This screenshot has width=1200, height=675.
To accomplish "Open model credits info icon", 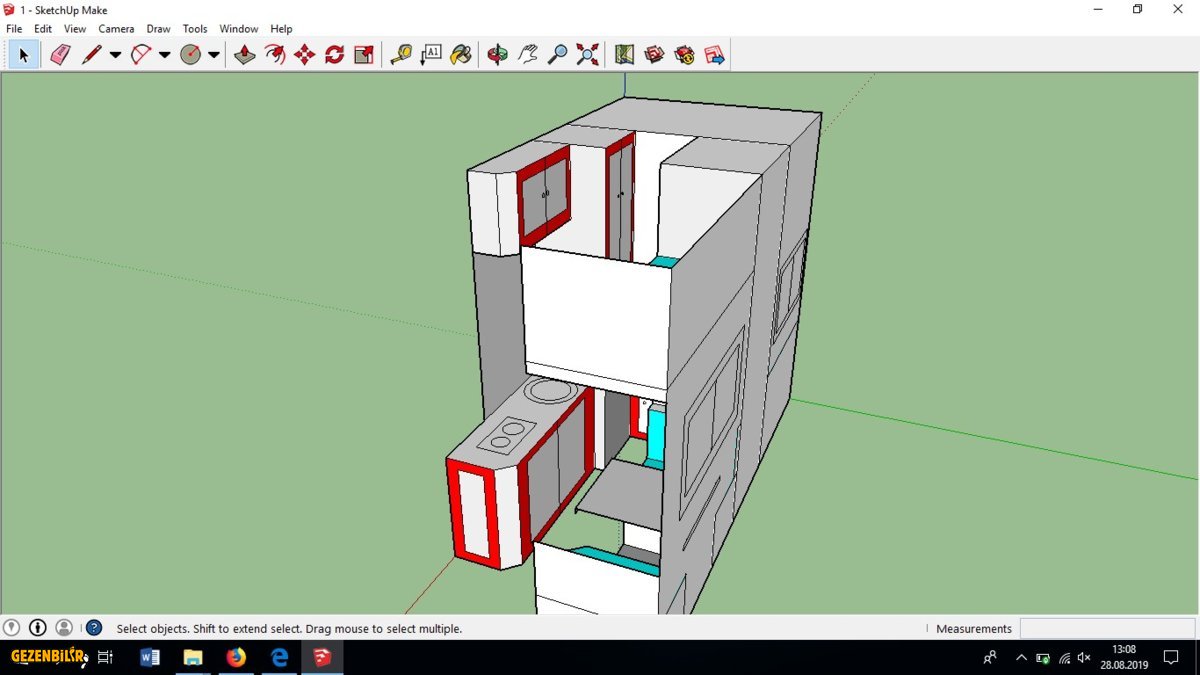I will [x=38, y=628].
